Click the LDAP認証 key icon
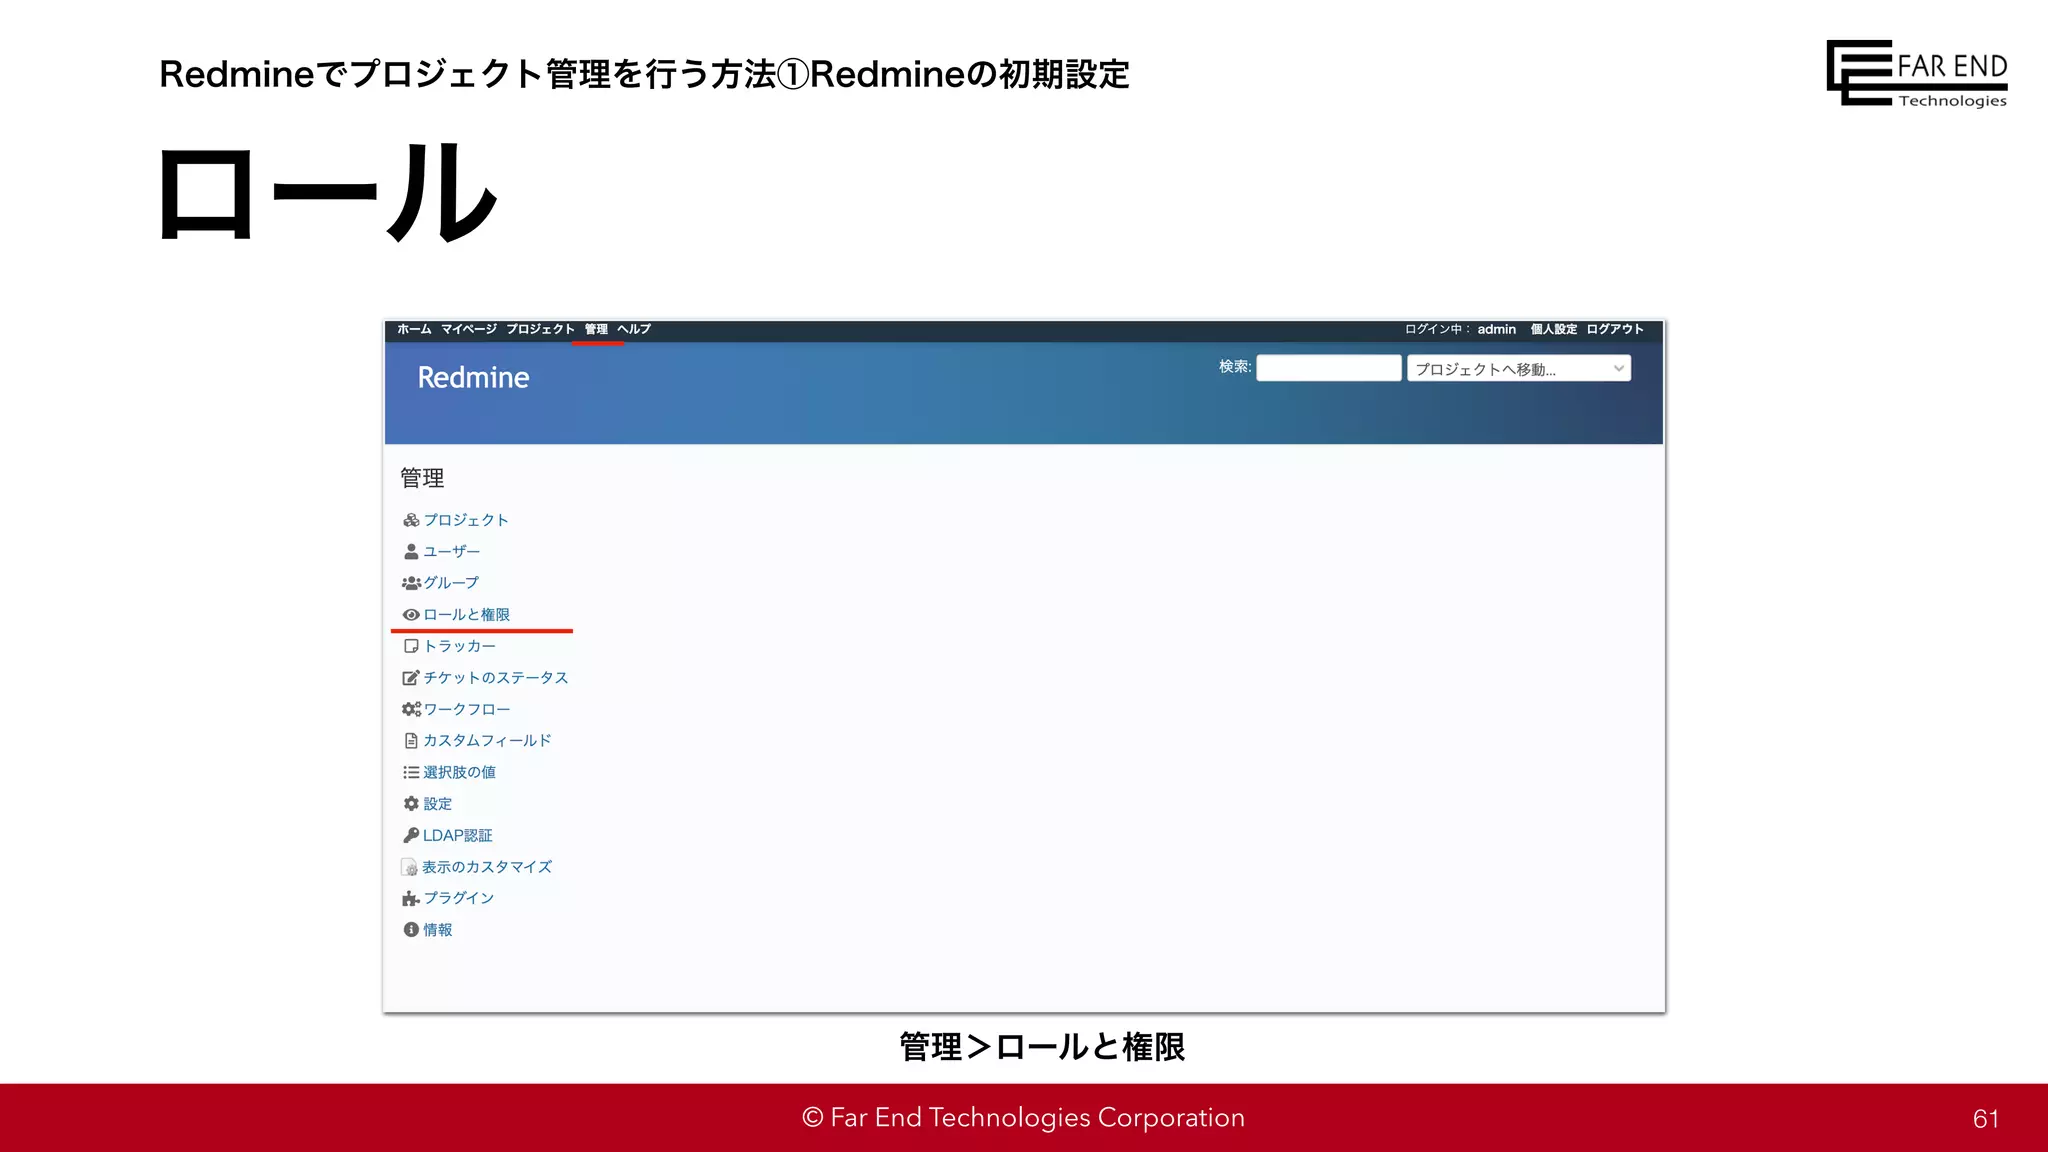The image size is (2048, 1152). tap(411, 835)
